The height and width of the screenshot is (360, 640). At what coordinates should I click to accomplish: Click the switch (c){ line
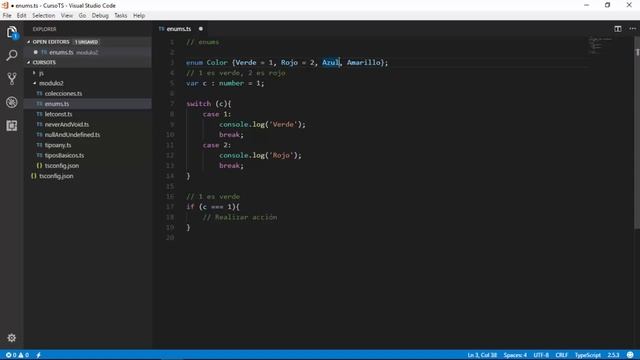(209, 104)
